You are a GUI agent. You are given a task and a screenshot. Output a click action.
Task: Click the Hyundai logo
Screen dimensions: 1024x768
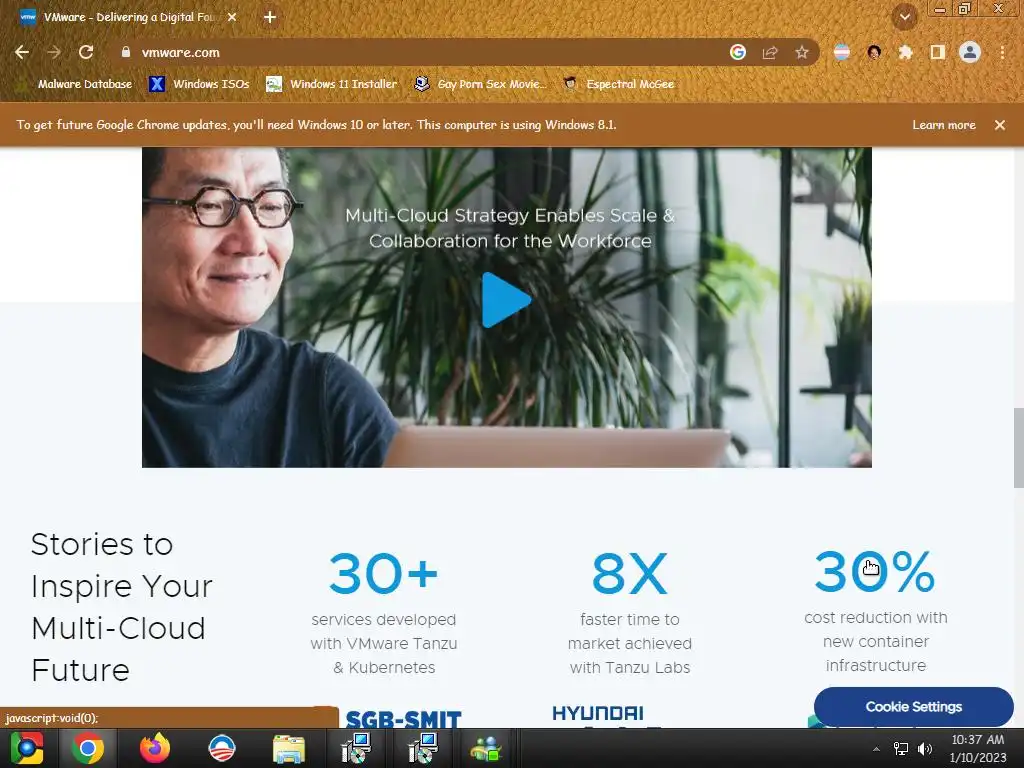click(598, 713)
